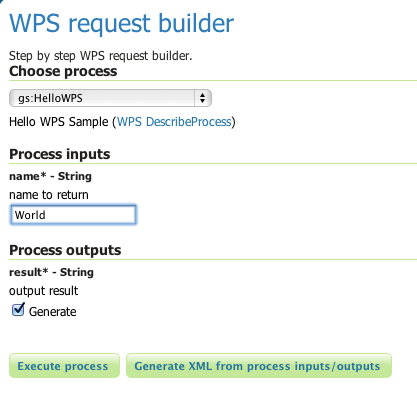The height and width of the screenshot is (401, 417).
Task: Click the 'name to return' description text
Action: point(49,195)
